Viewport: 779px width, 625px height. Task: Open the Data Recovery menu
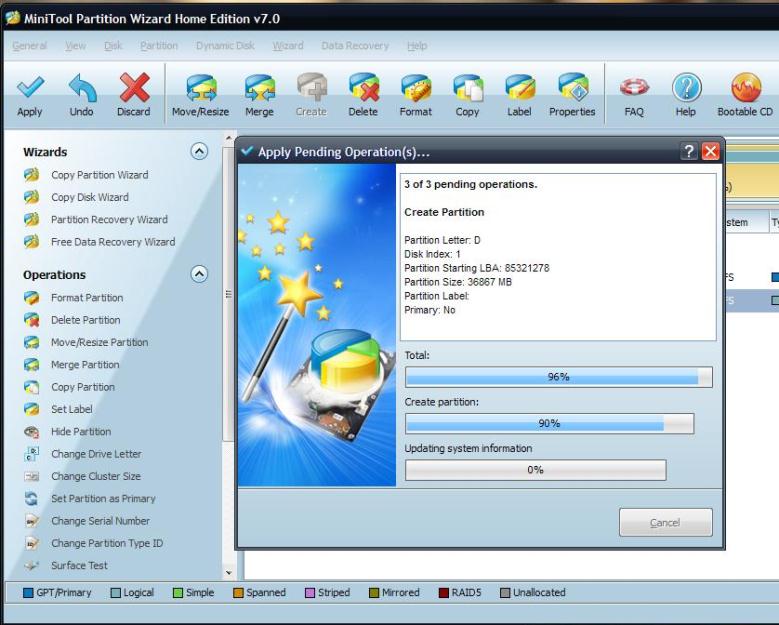(355, 46)
